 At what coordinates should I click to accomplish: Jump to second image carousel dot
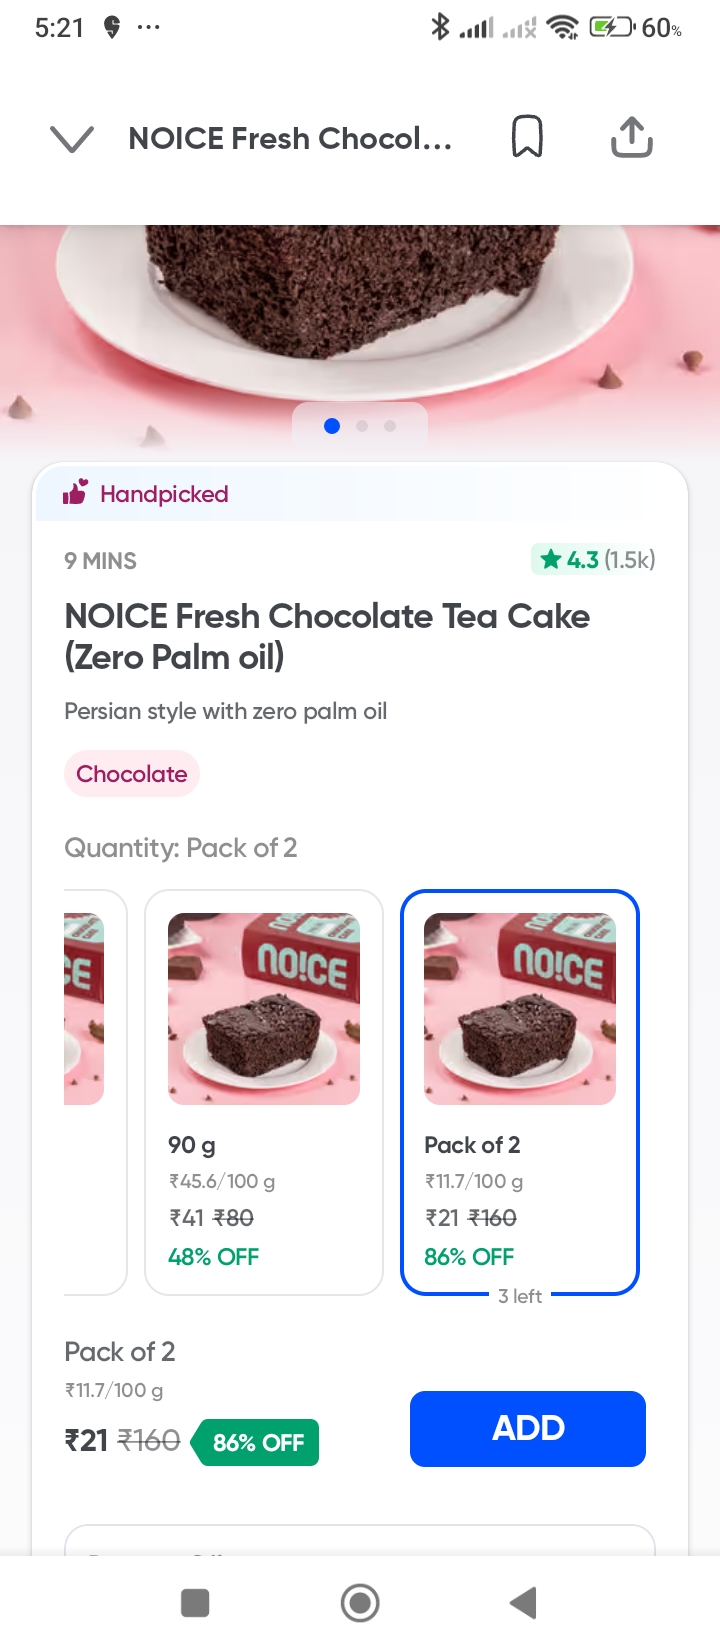pyautogui.click(x=362, y=426)
